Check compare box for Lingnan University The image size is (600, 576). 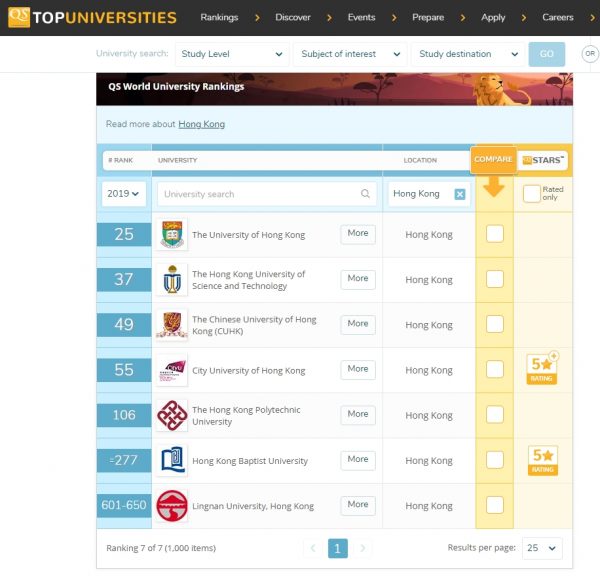pyautogui.click(x=494, y=504)
